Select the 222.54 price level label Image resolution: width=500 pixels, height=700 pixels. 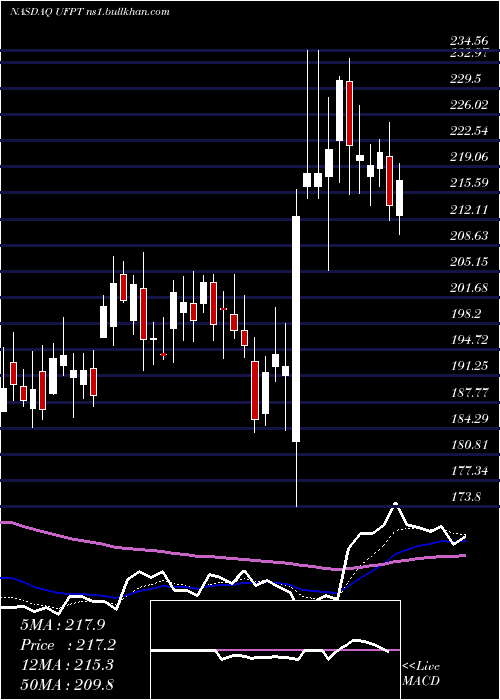tap(470, 131)
